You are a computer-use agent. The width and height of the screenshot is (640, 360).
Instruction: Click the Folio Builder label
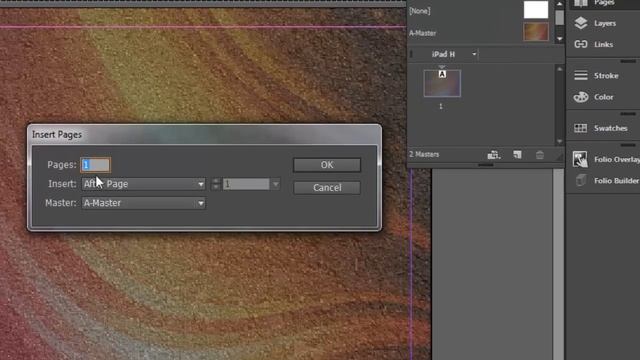pos(616,180)
